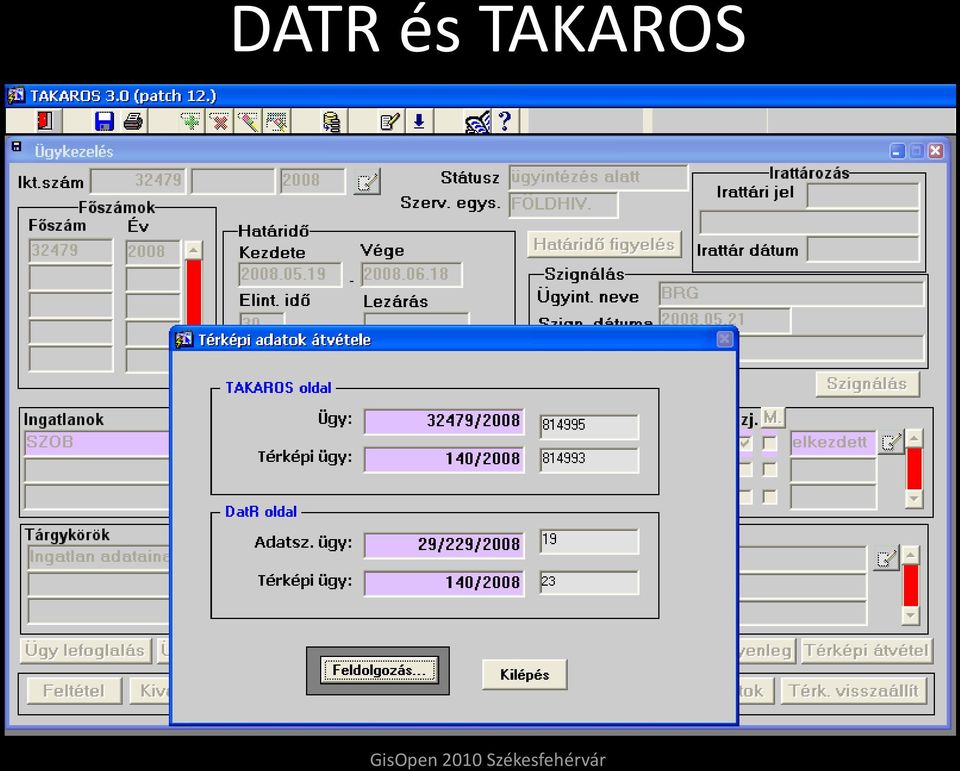Click the red scrollbar thumb in Ingatlanok list
Screen dimensions: 960x771
pos(914,468)
